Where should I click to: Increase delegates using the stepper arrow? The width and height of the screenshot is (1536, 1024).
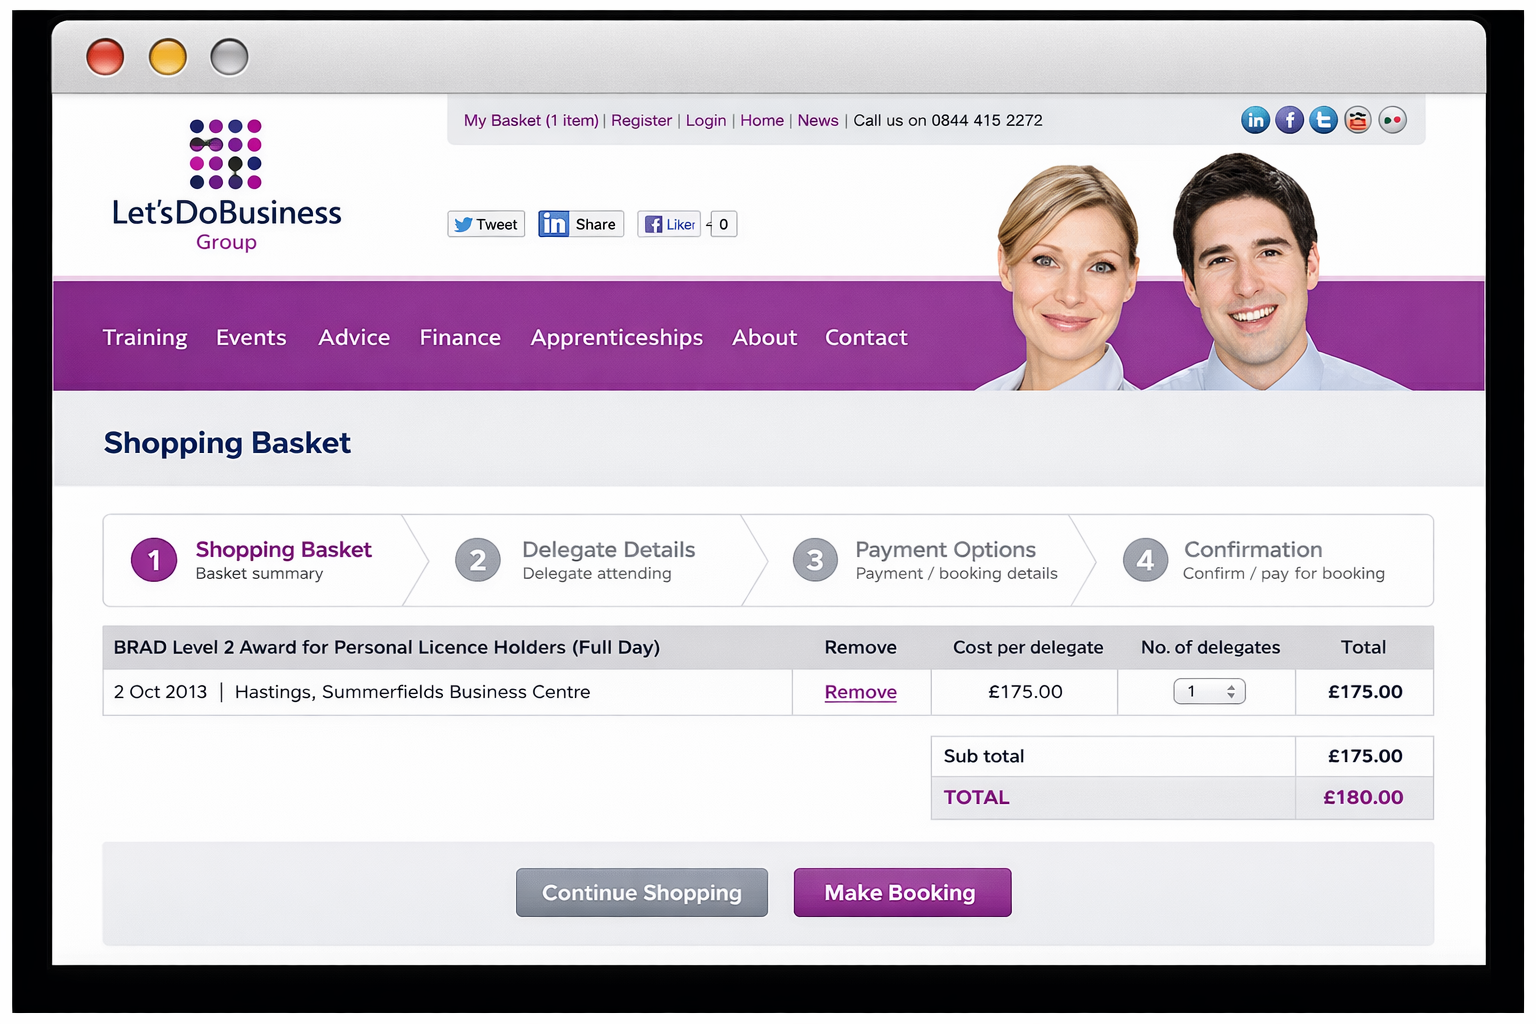[1231, 686]
